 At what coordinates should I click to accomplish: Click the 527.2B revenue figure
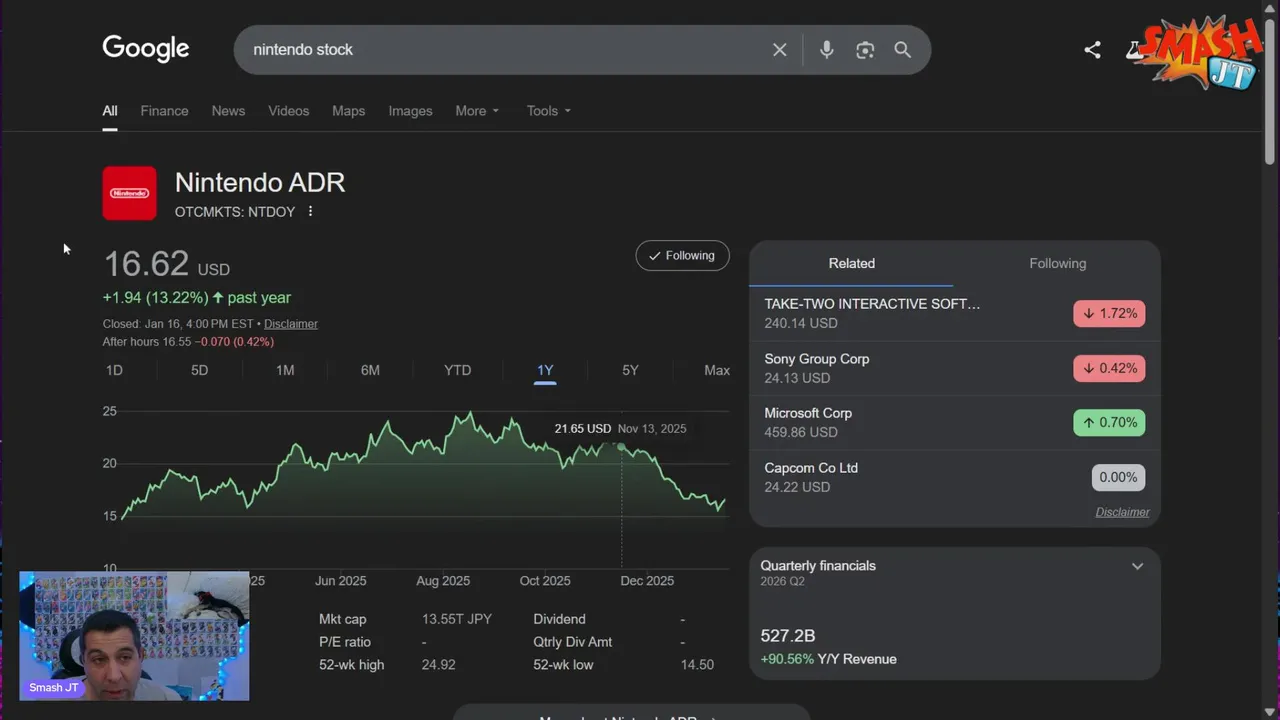[788, 636]
